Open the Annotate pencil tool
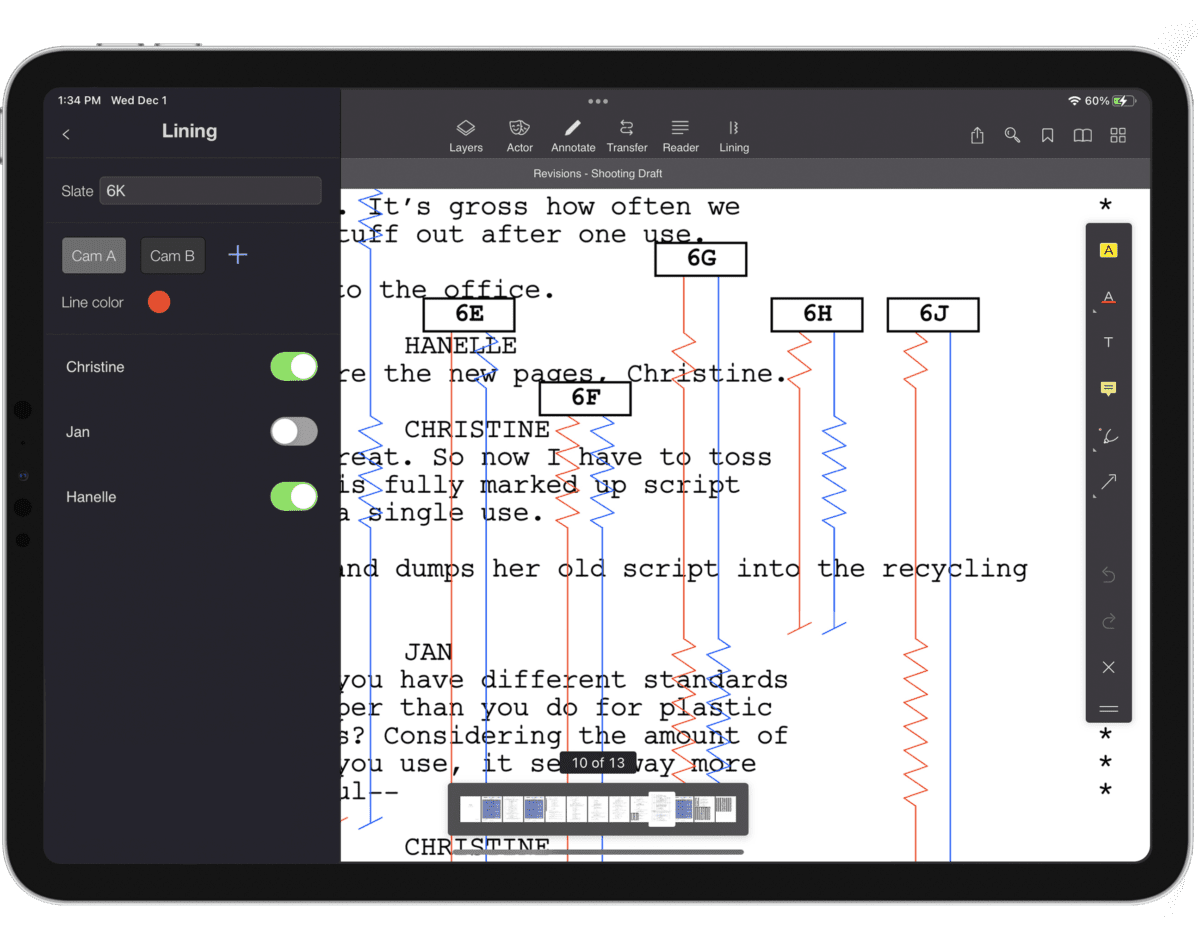 pyautogui.click(x=573, y=135)
